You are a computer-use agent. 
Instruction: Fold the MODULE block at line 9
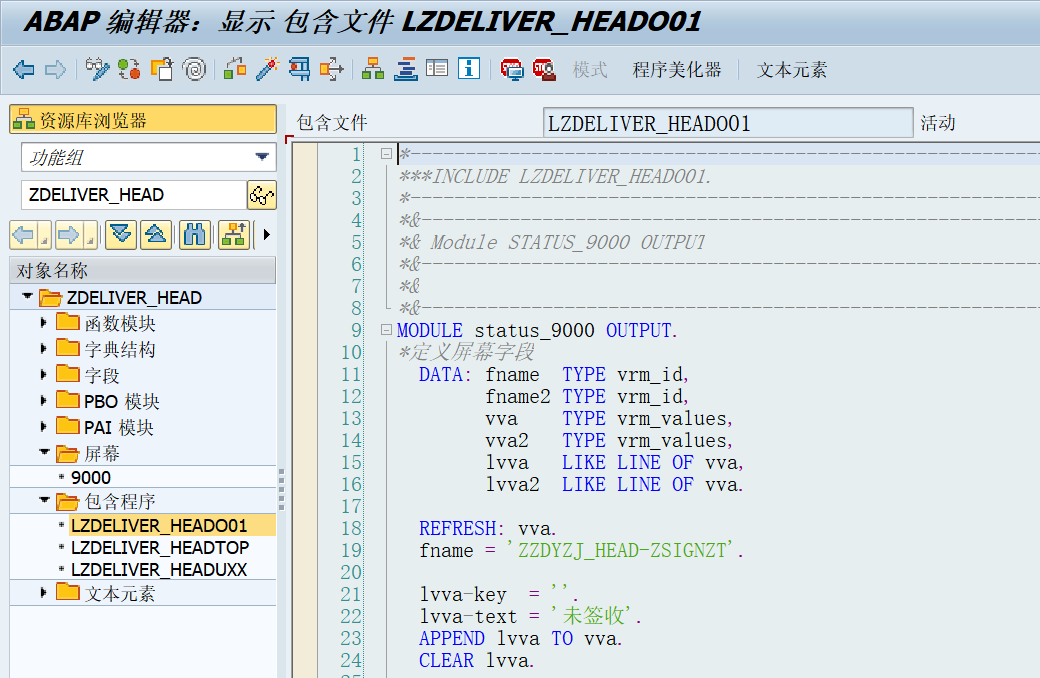pyautogui.click(x=387, y=329)
